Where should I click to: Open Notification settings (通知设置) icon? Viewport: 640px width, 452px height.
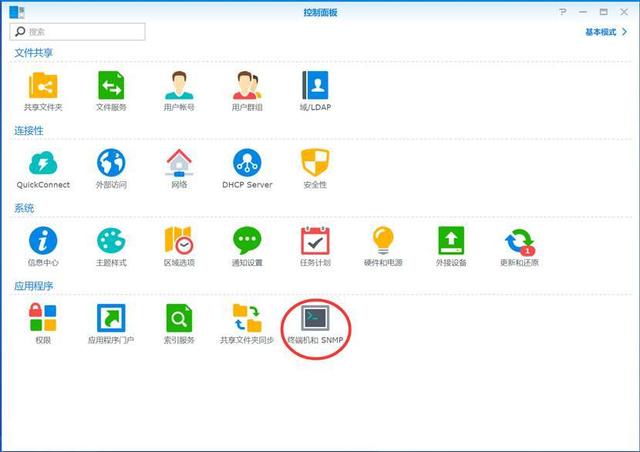(247, 240)
